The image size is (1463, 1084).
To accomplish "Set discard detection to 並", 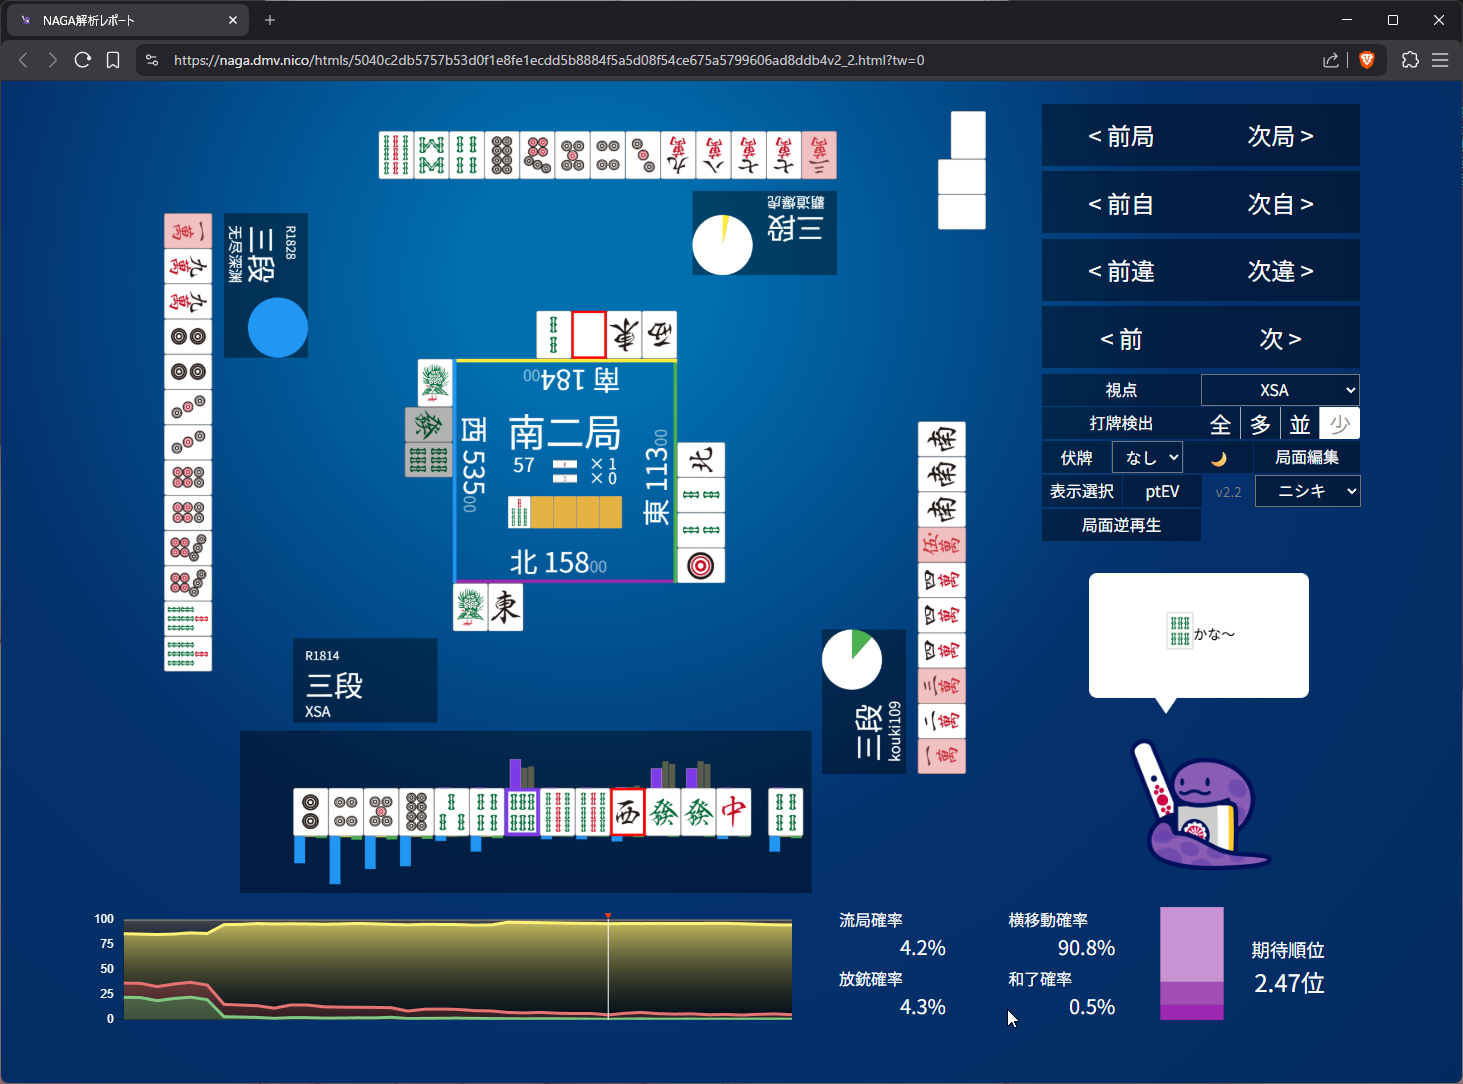I will pyautogui.click(x=1299, y=424).
